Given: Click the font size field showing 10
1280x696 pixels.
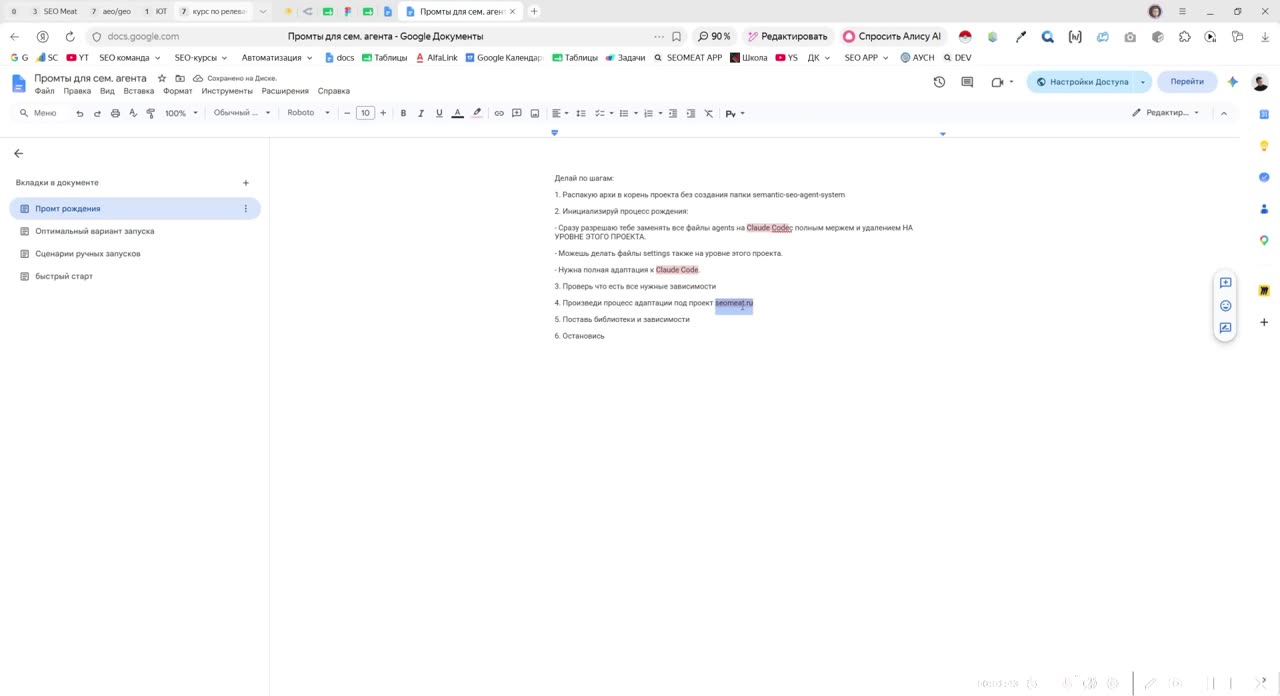Looking at the screenshot, I should pos(365,113).
